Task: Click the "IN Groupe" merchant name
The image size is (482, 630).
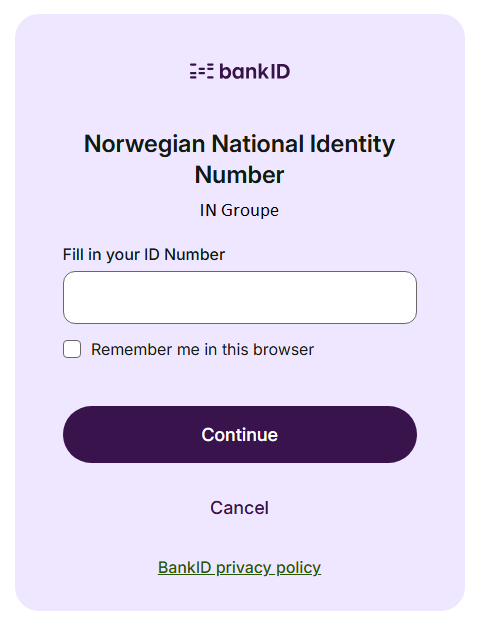Action: pos(239,210)
